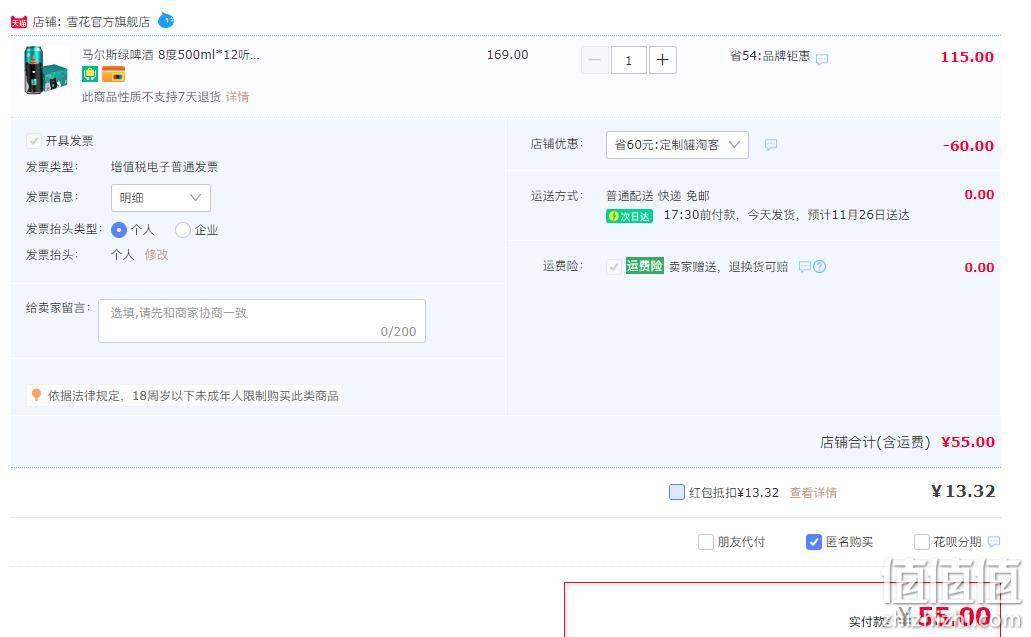Toggle the 开具发票 checkbox
Viewport: 1031px width, 637px height.
tap(33, 141)
